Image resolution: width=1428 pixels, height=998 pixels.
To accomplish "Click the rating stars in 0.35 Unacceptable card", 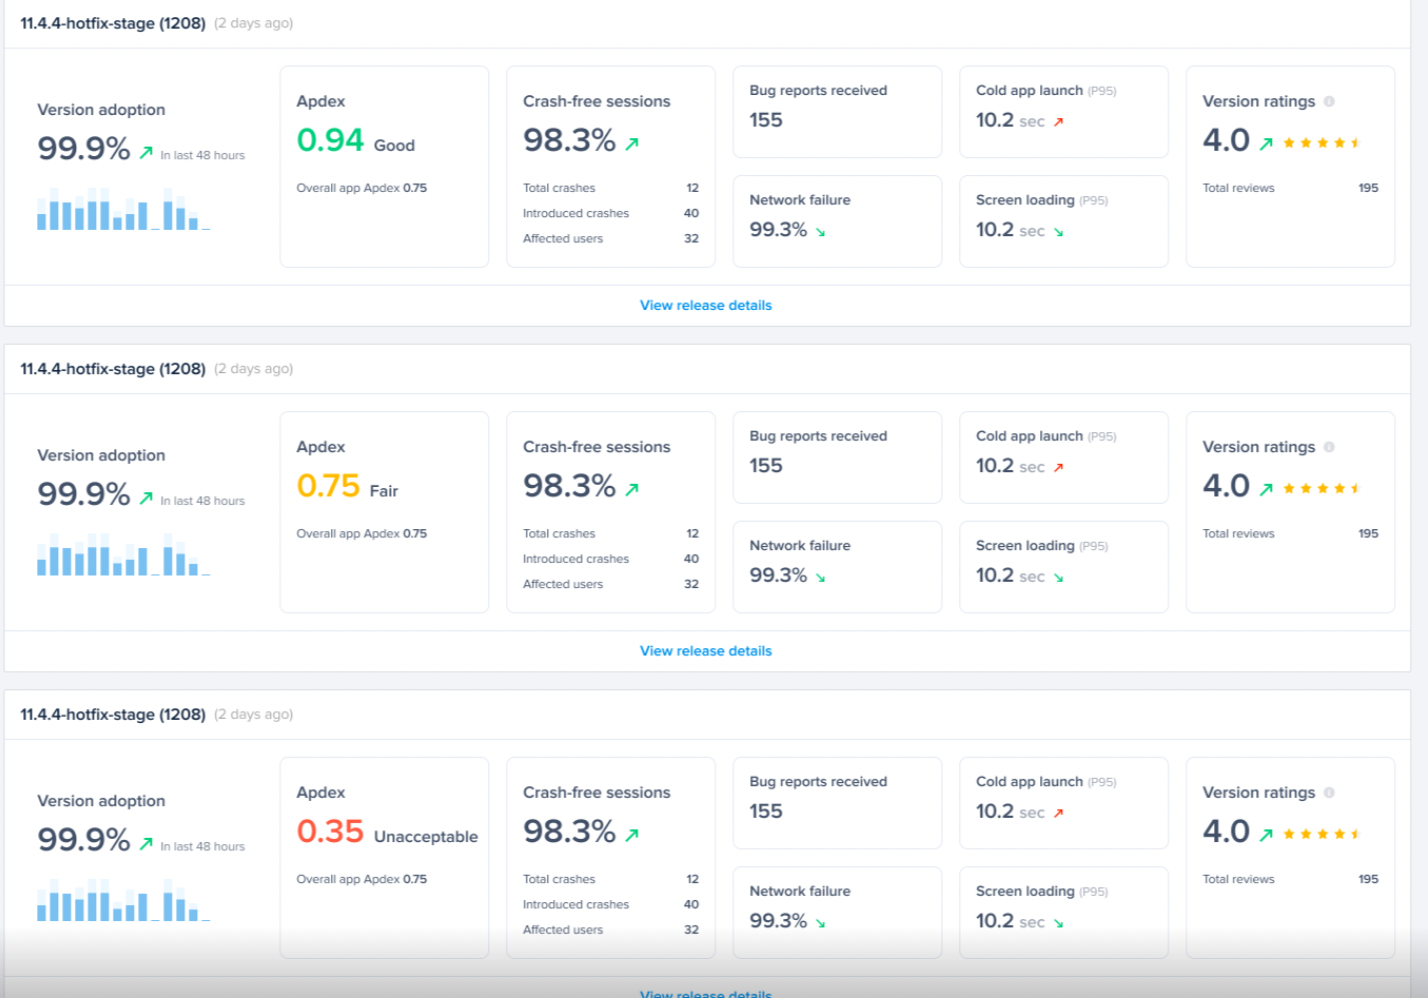I will pos(1322,834).
